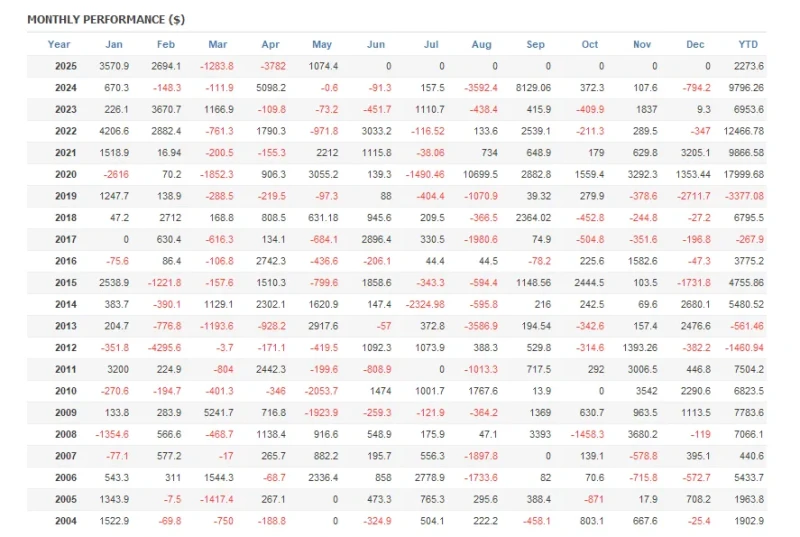Image resolution: width=800 pixels, height=537 pixels.
Task: Click the Year column header
Action: pos(59,44)
